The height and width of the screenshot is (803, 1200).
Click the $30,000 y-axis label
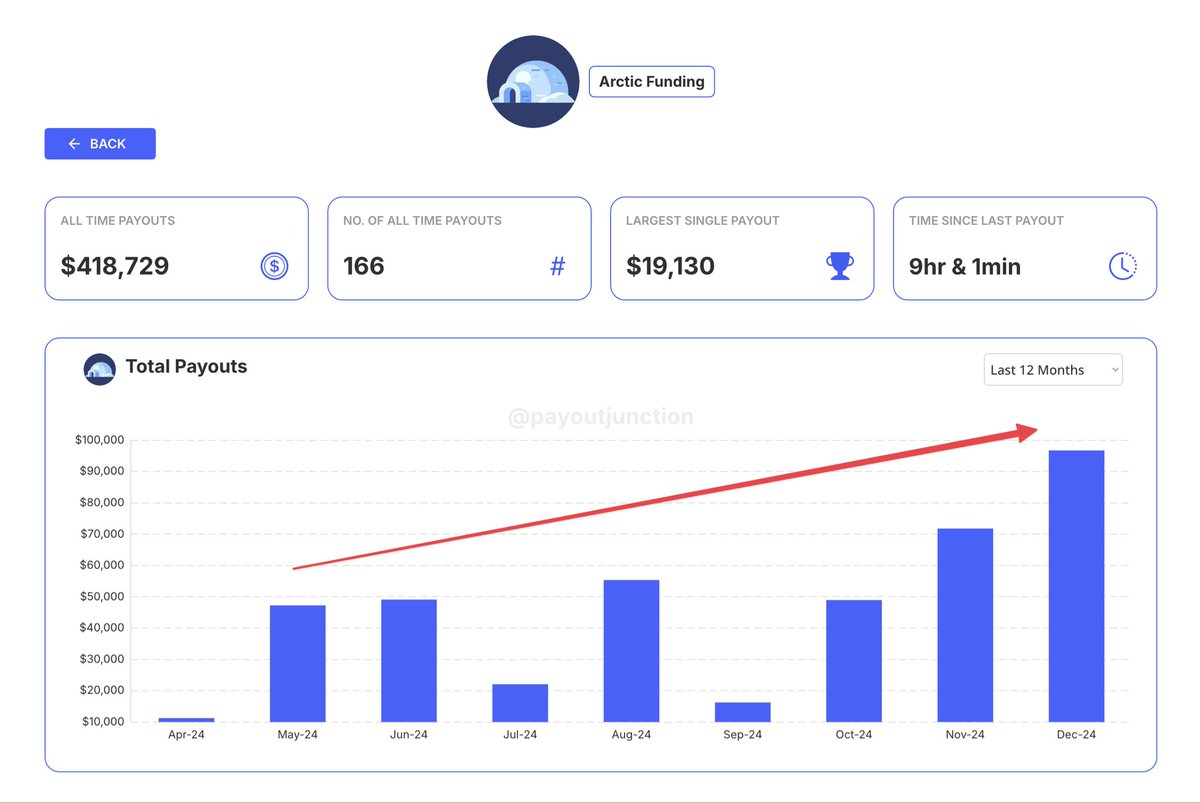point(102,659)
